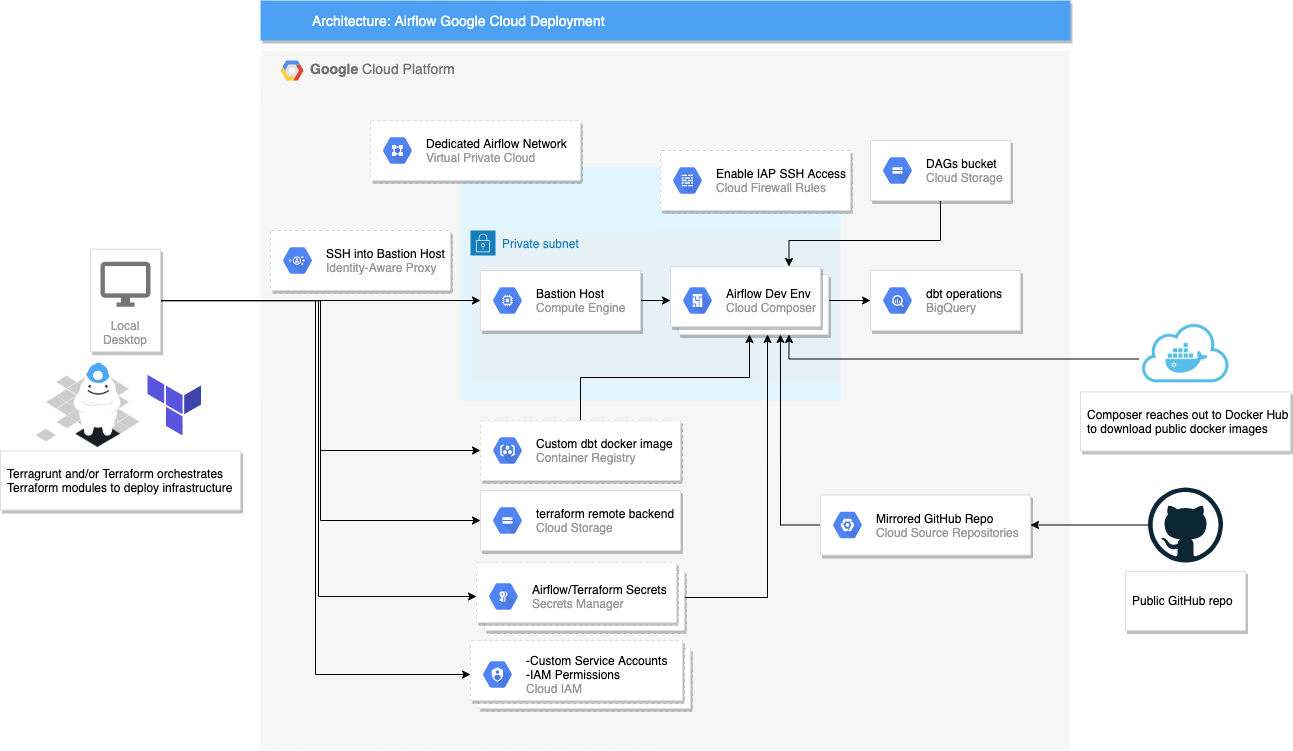The image size is (1293, 751).
Task: Select the Cloud Source Repositories icon
Action: (x=847, y=525)
